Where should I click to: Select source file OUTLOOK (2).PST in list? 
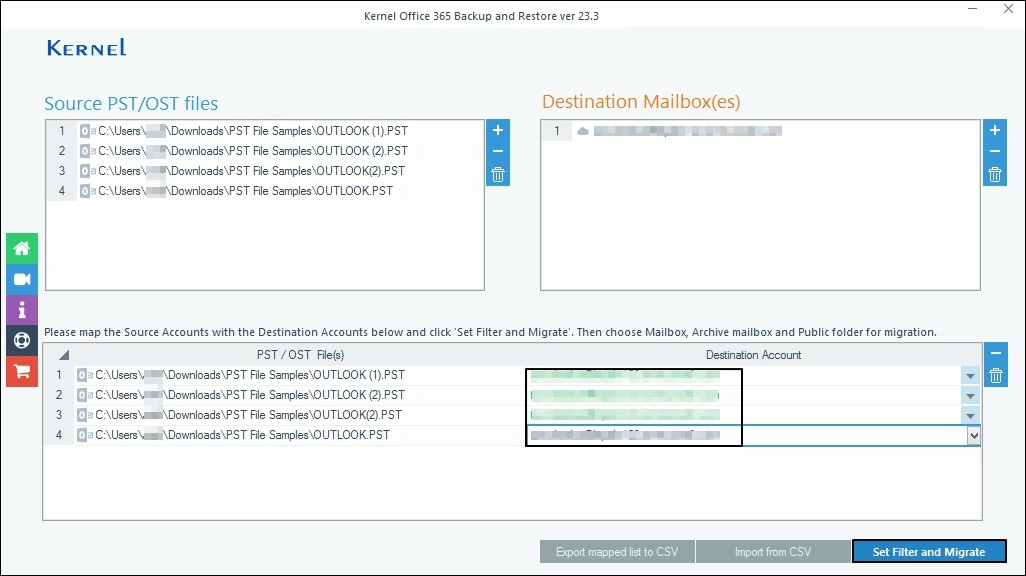click(265, 151)
